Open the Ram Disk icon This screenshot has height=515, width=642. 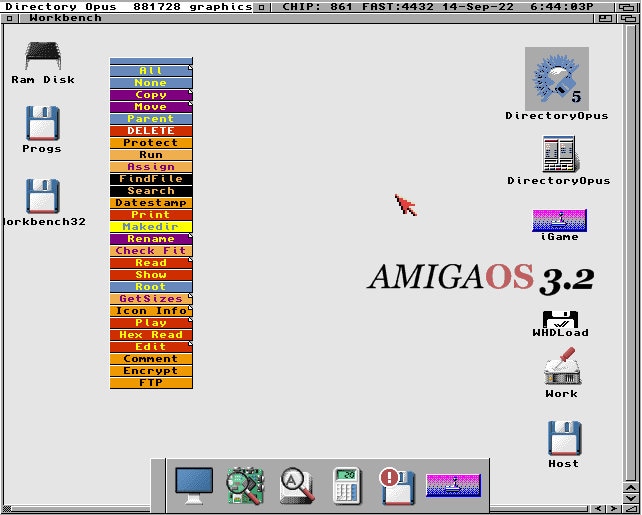coord(43,56)
